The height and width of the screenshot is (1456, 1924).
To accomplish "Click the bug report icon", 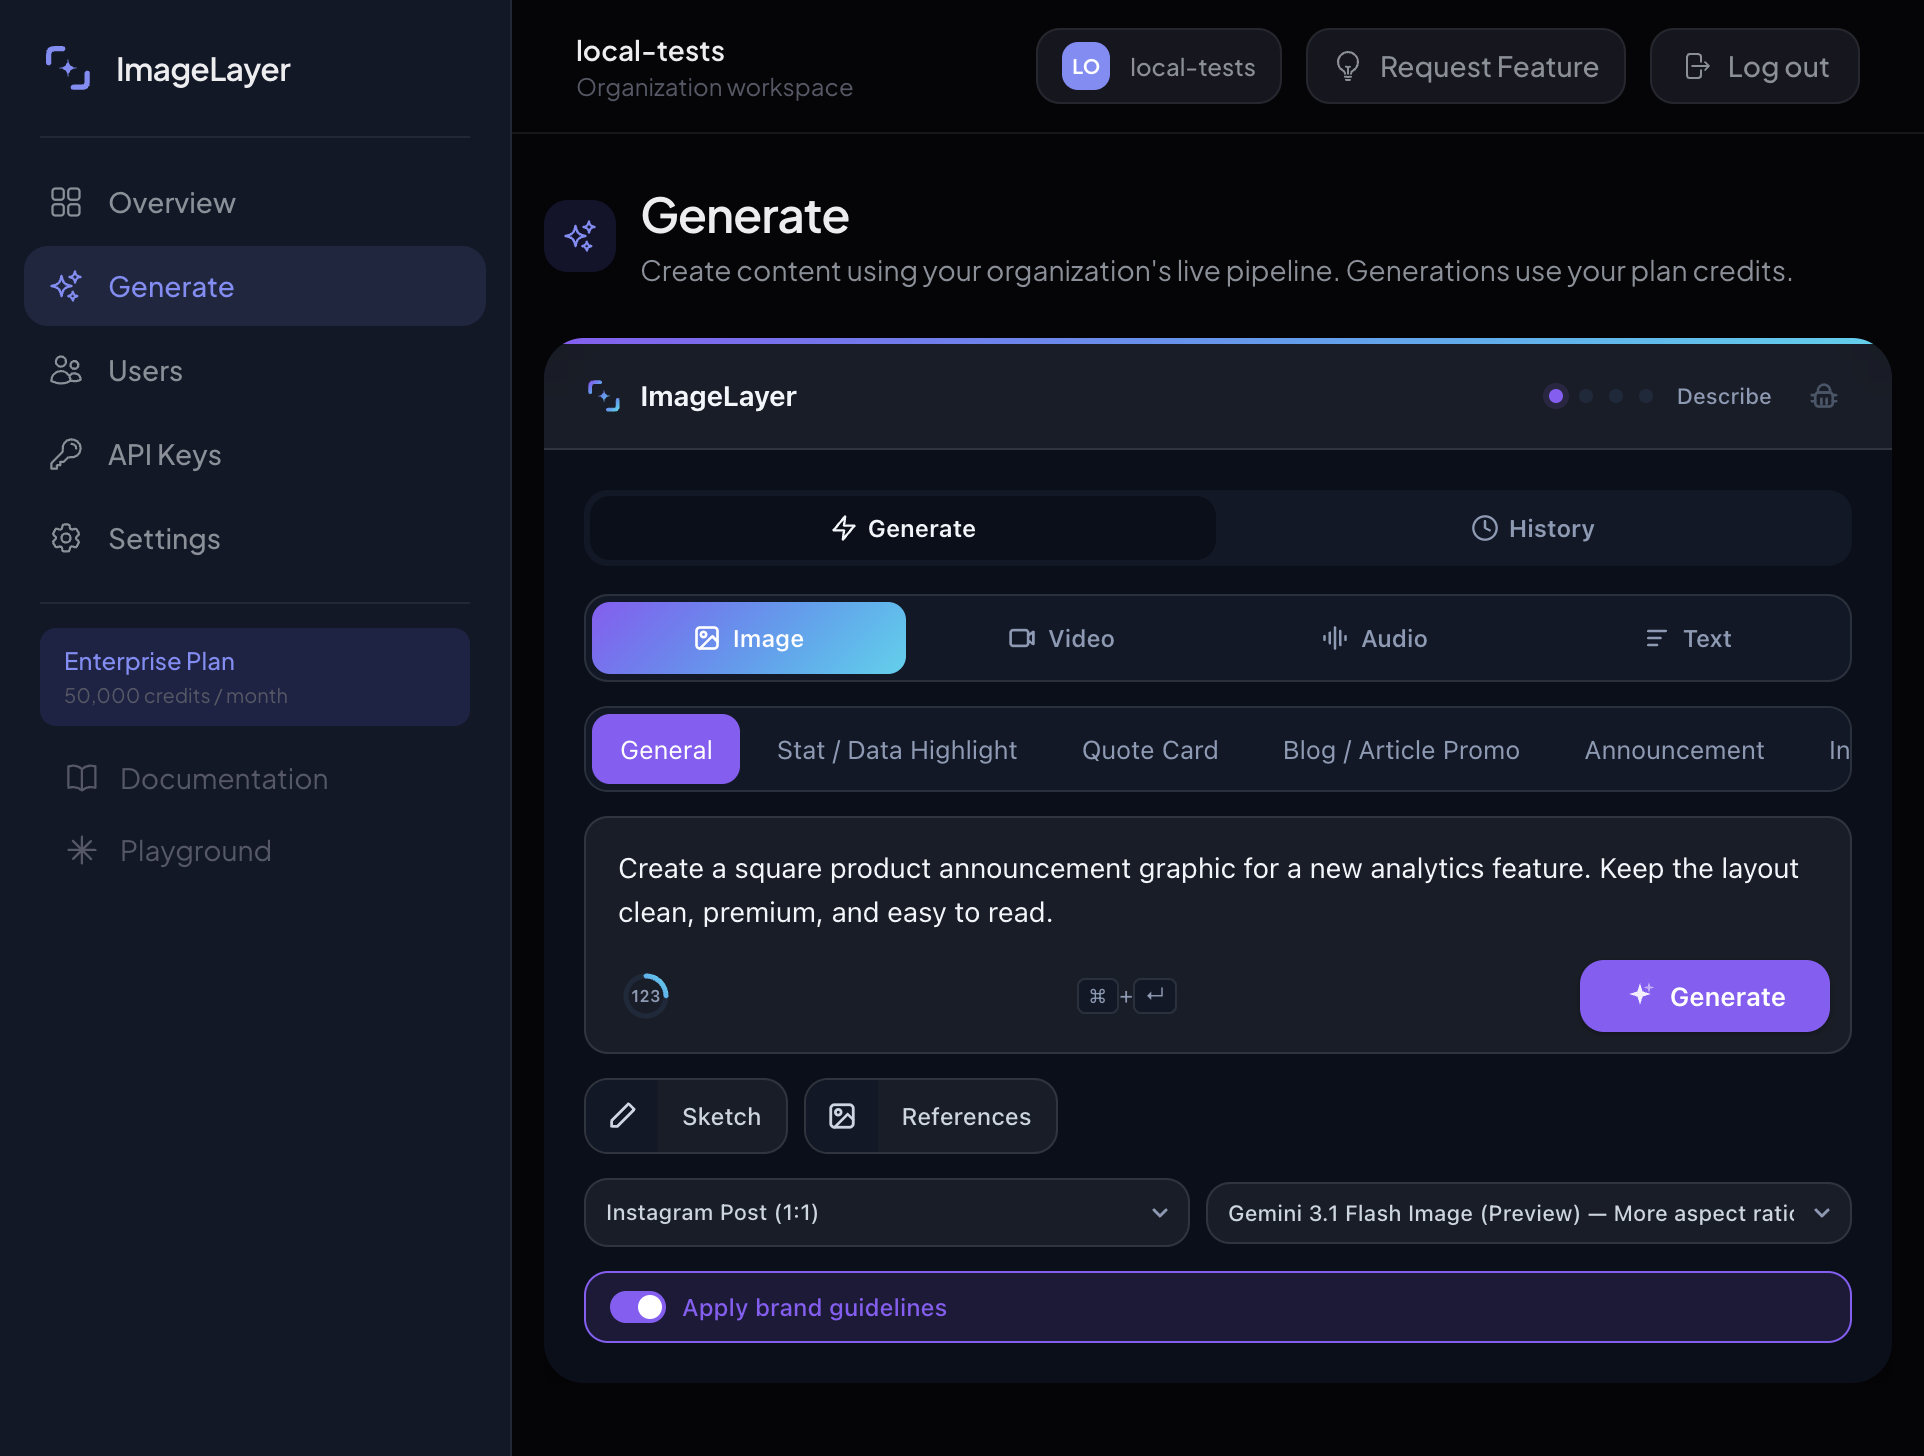I will click(1824, 396).
